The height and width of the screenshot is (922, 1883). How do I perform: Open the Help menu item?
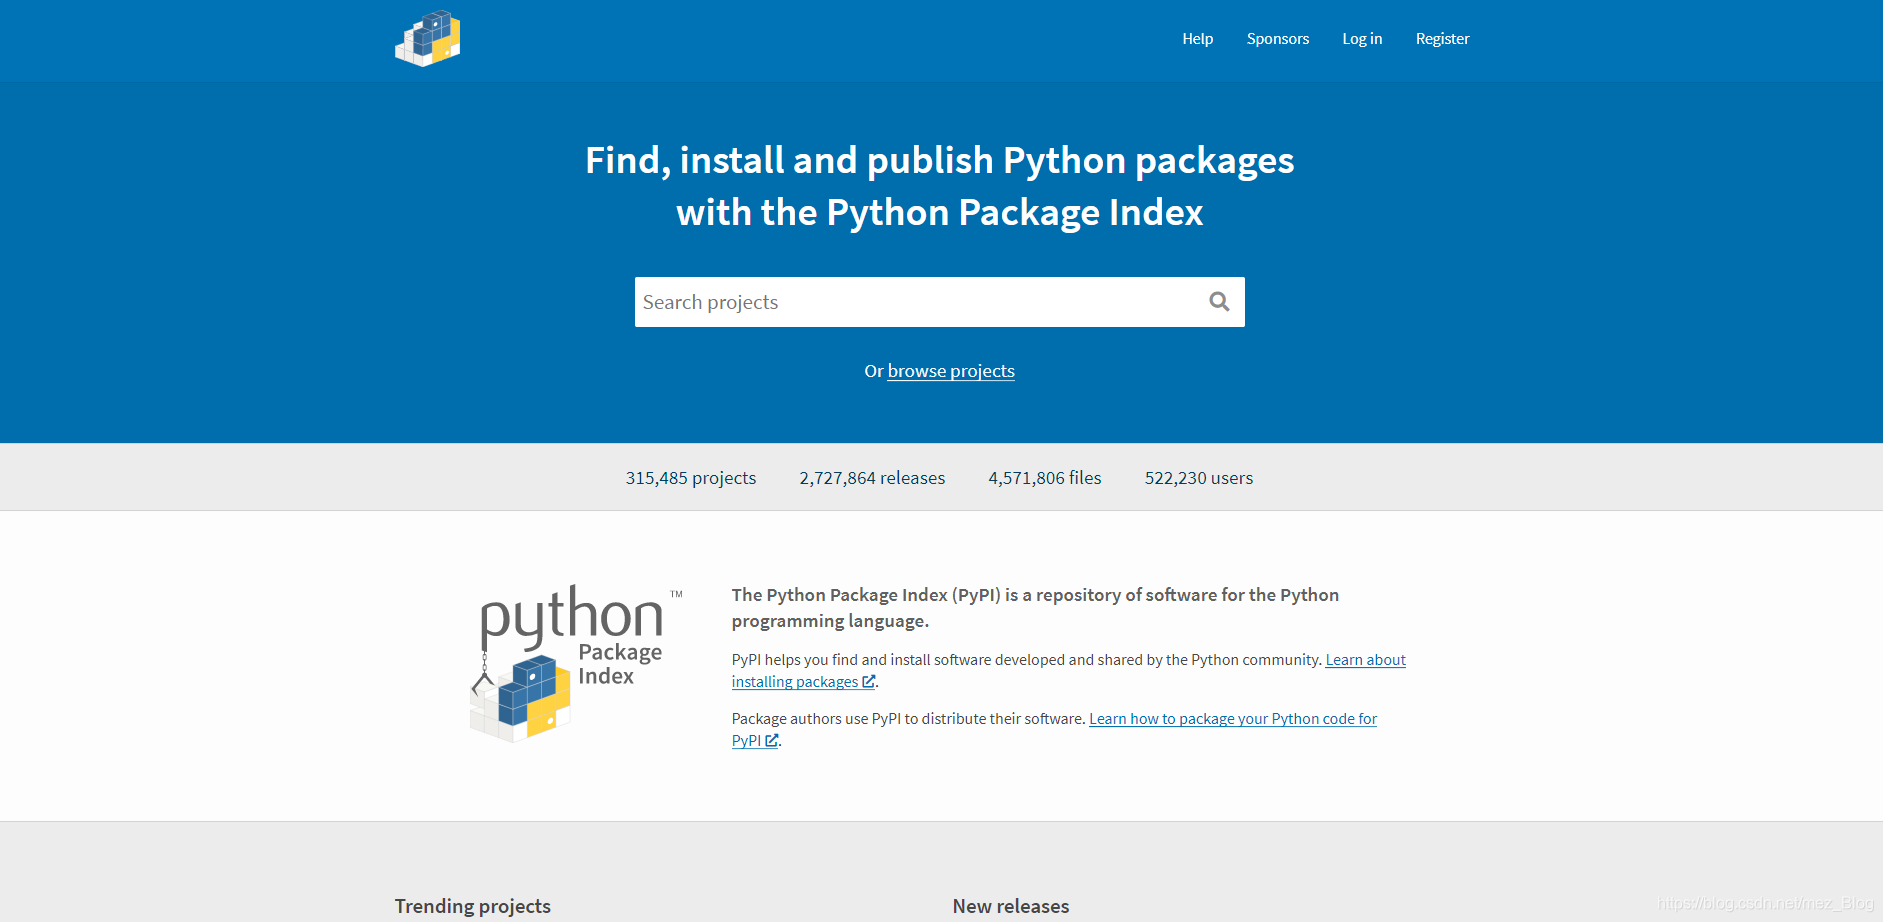tap(1197, 39)
